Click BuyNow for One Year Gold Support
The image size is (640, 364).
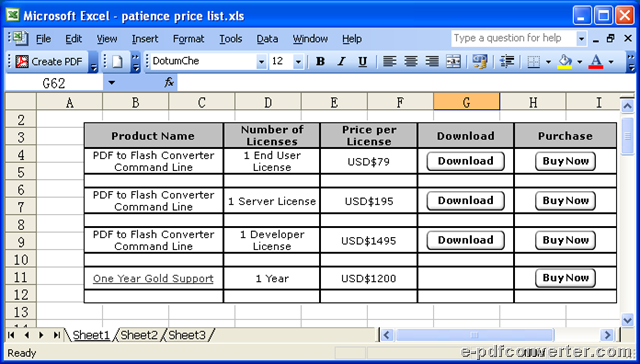tap(565, 278)
